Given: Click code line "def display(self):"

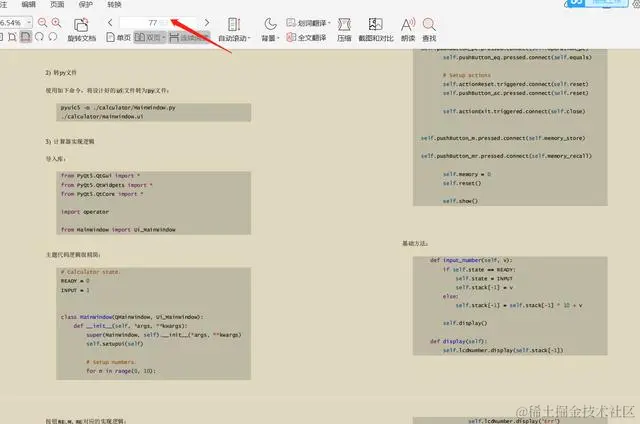Looking at the screenshot, I should pos(458,342).
